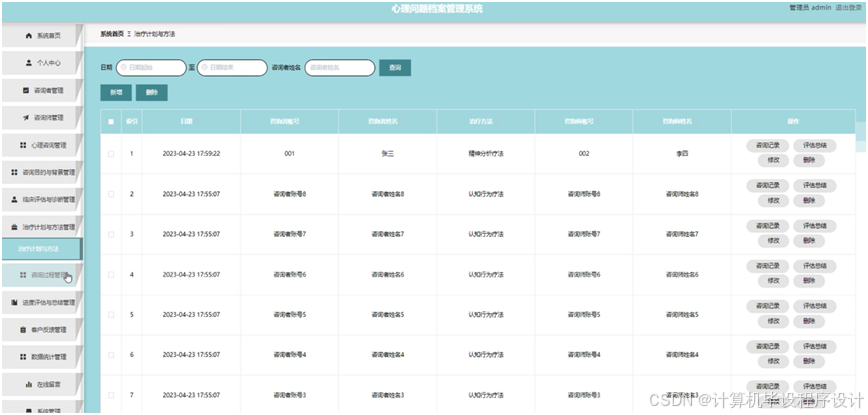Click 删除 in row 5 (咨询者姓名5)
The image size is (868, 415).
(x=809, y=321)
